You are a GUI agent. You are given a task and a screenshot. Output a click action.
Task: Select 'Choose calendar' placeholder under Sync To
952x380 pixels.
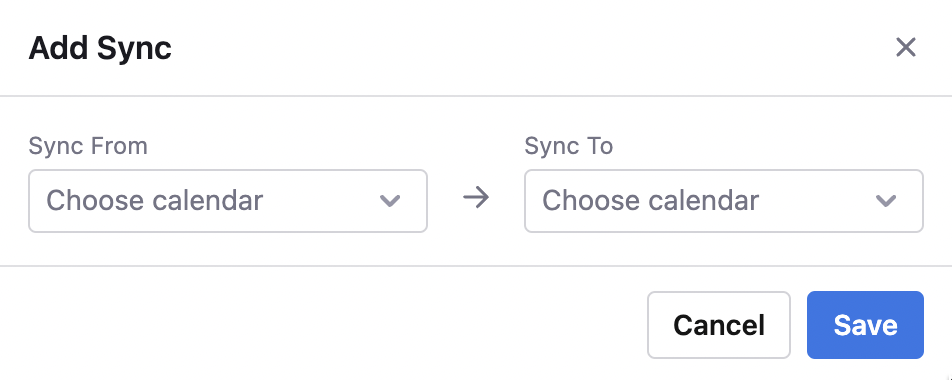pos(651,201)
